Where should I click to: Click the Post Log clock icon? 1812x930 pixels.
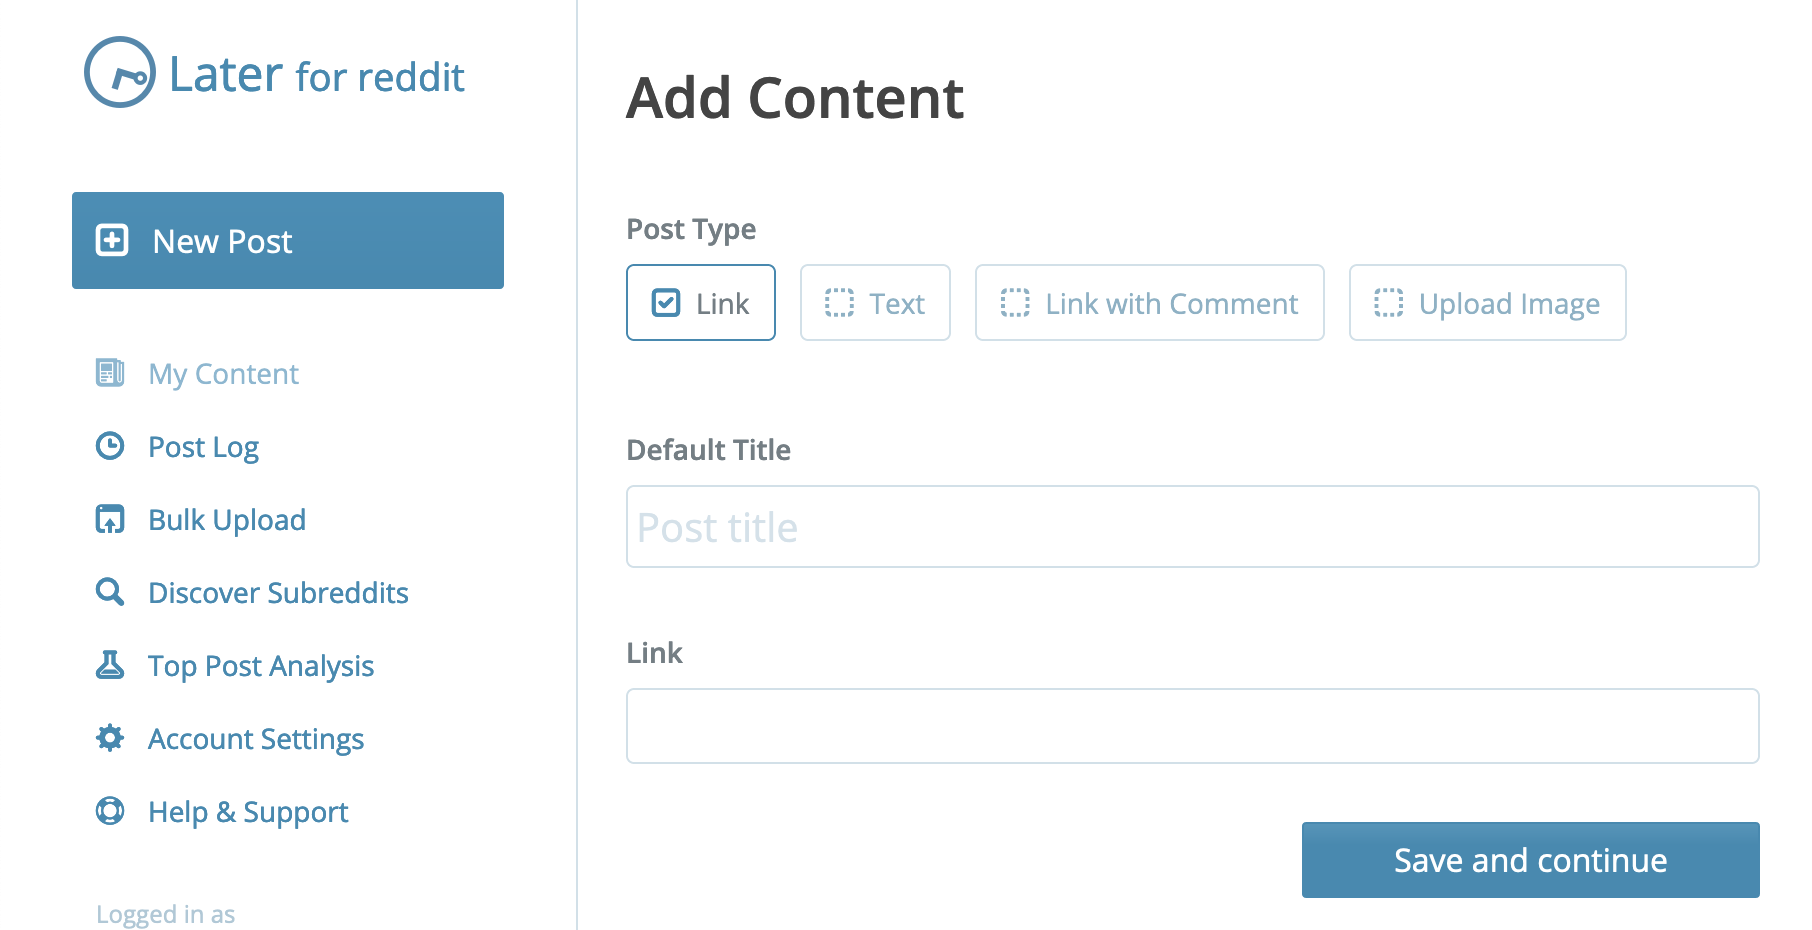110,446
